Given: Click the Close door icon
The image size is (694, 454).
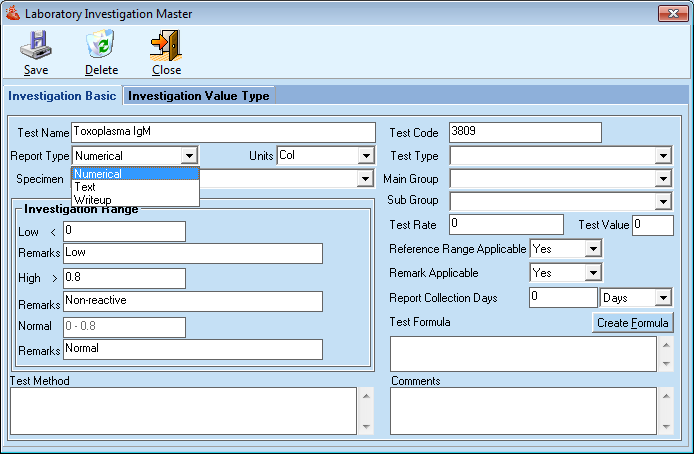Looking at the screenshot, I should pyautogui.click(x=166, y=46).
